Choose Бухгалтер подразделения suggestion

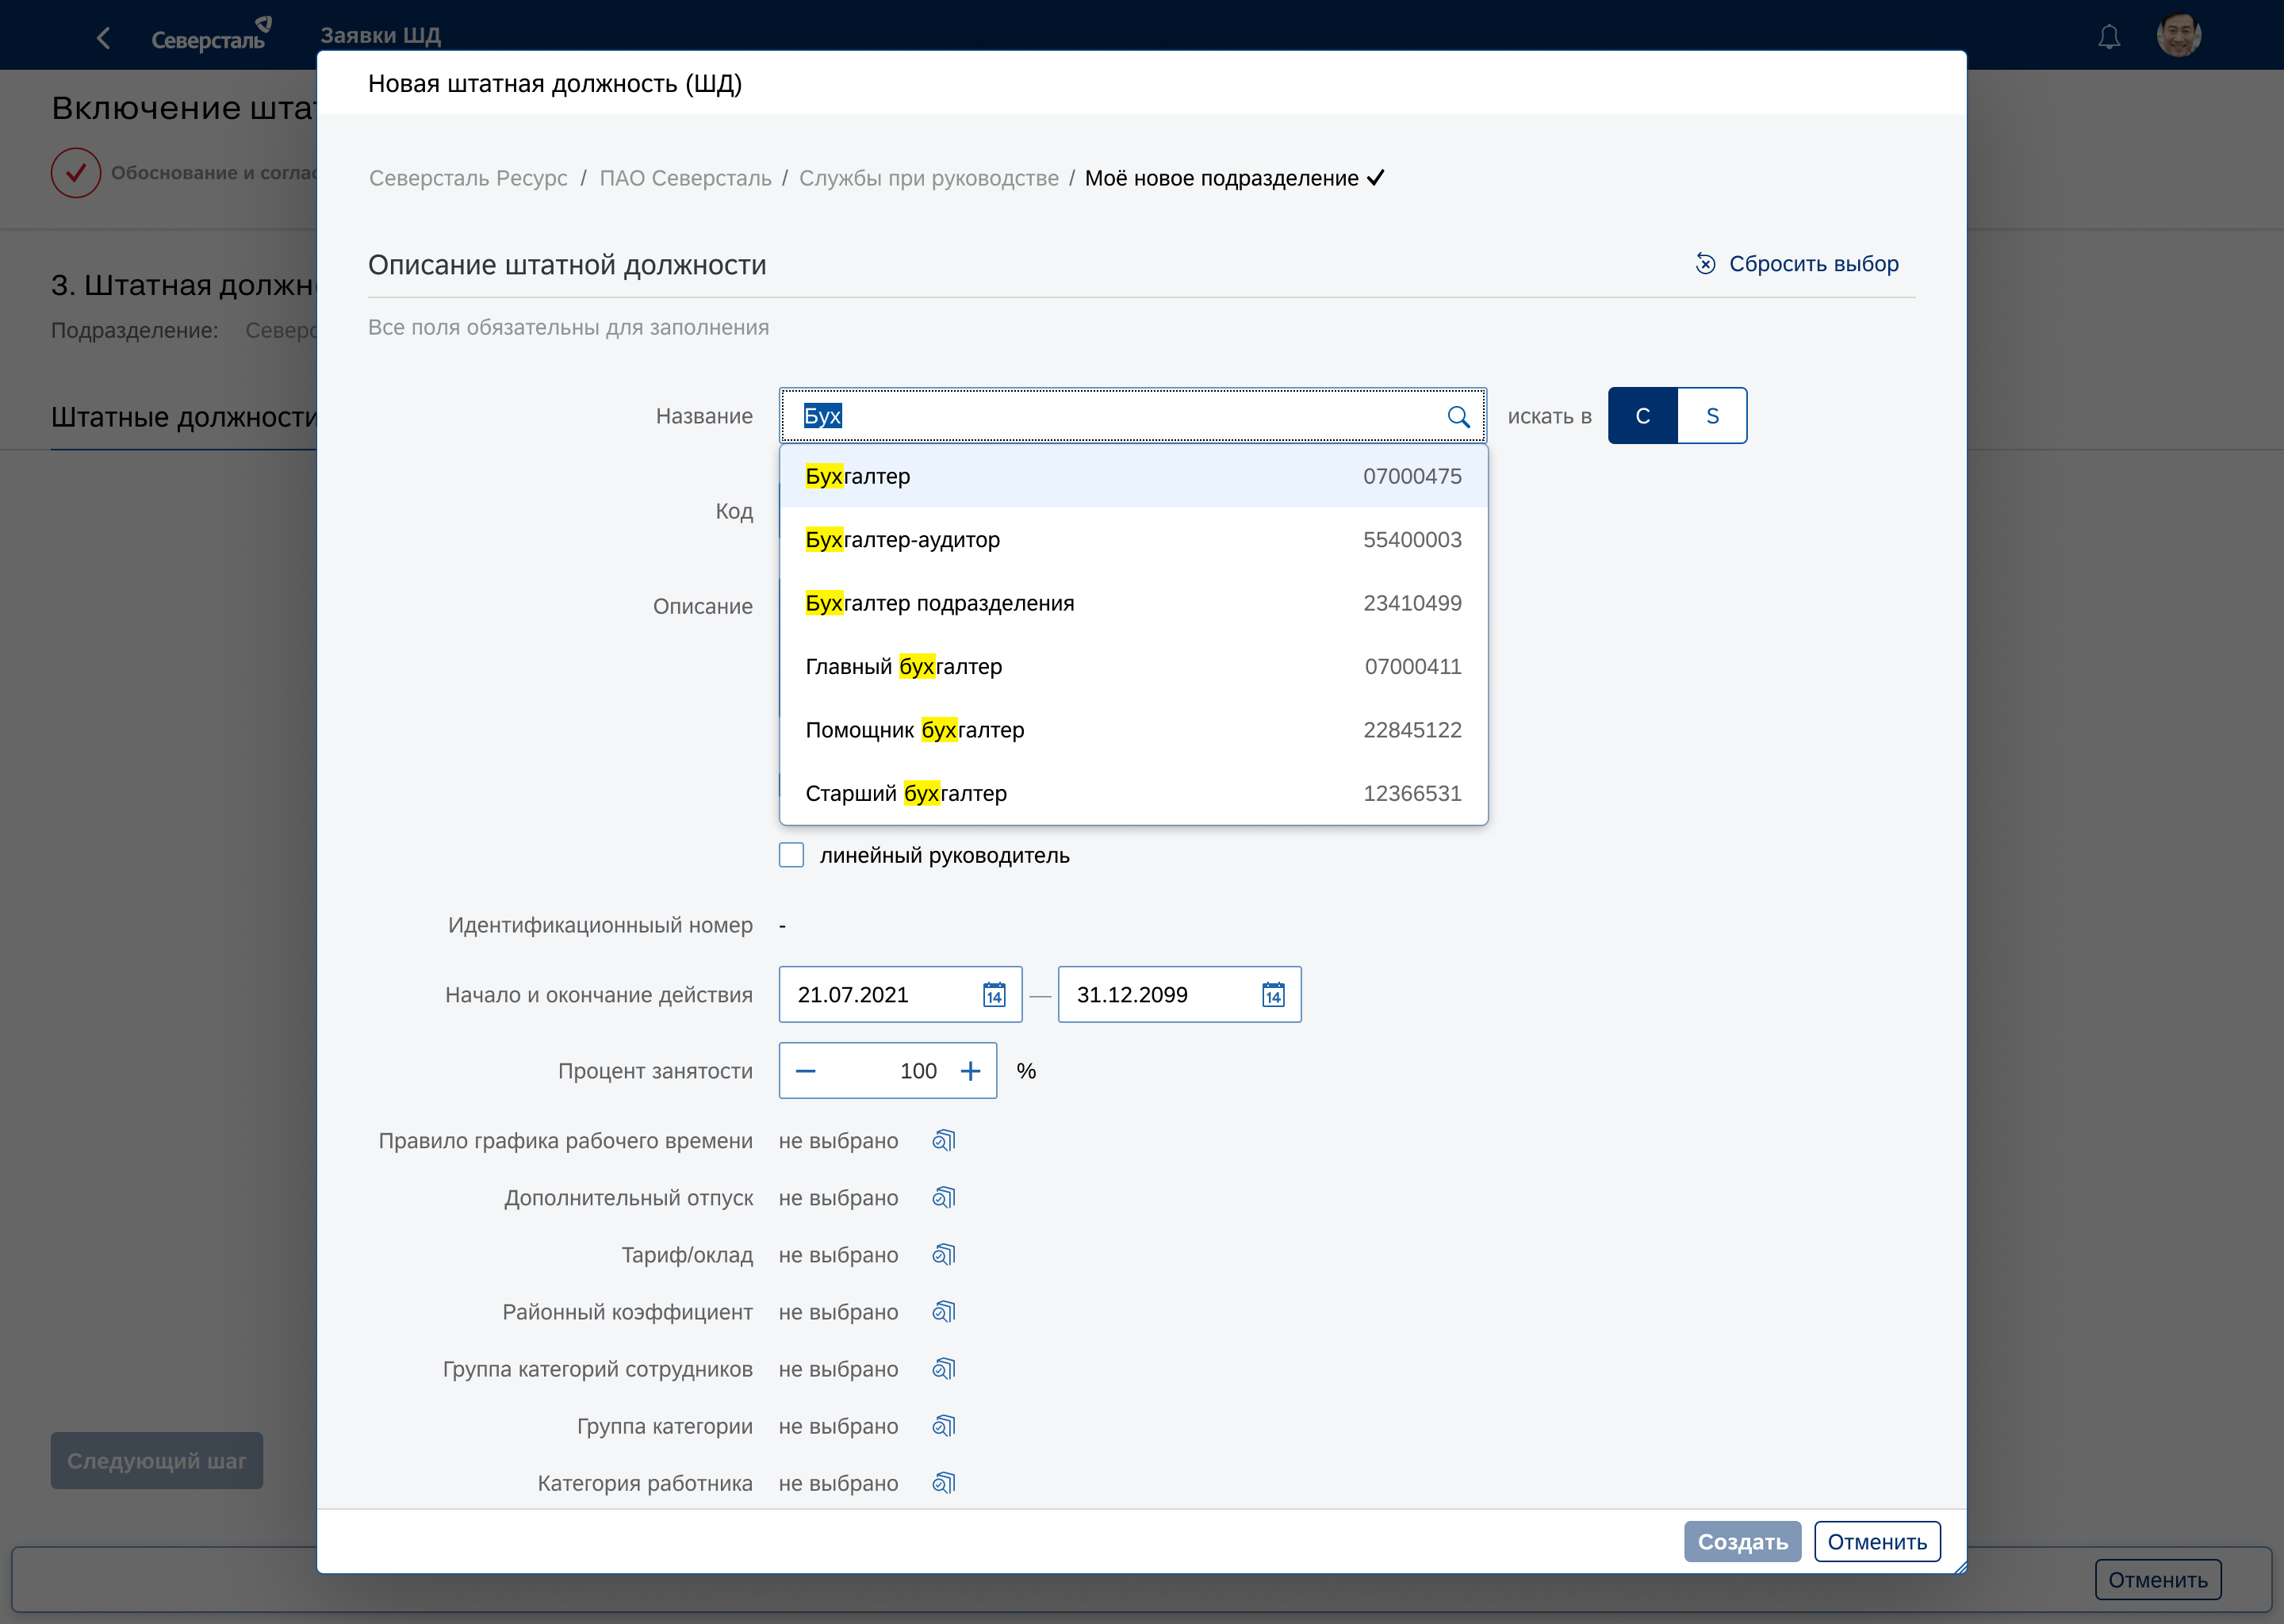coord(1134,604)
